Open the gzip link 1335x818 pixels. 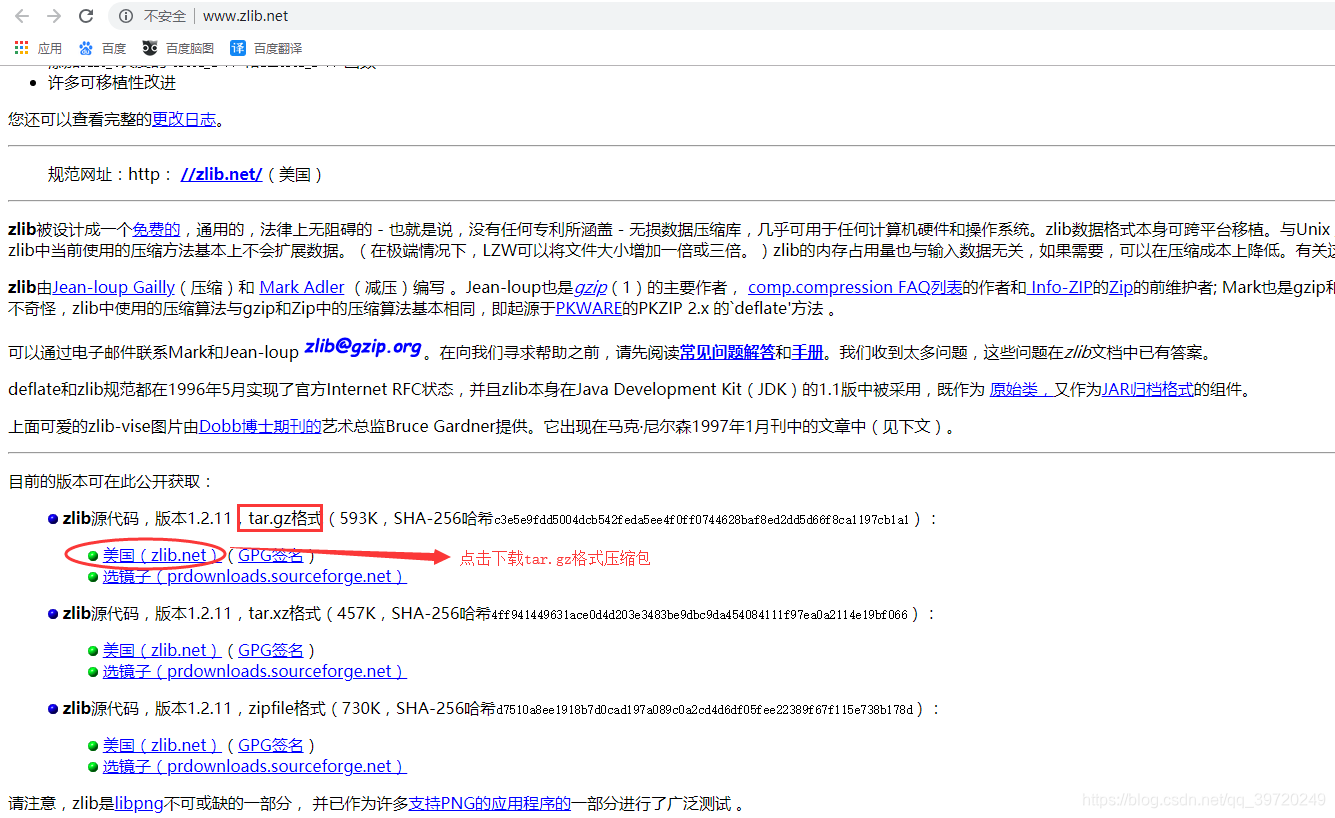590,287
